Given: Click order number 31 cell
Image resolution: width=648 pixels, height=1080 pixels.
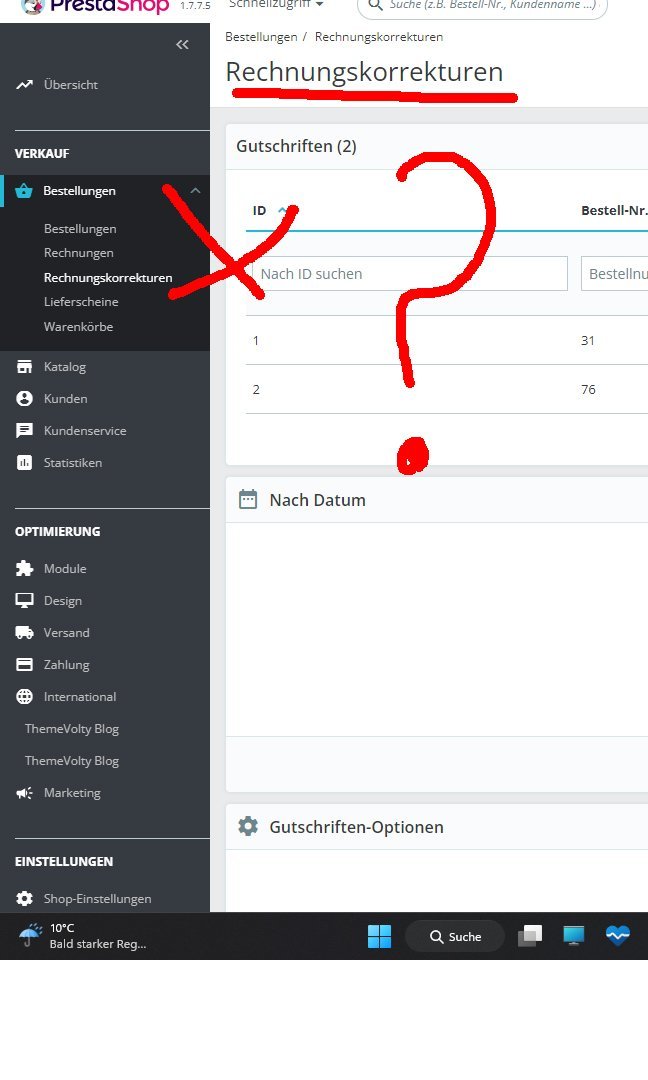Looking at the screenshot, I should coord(587,340).
